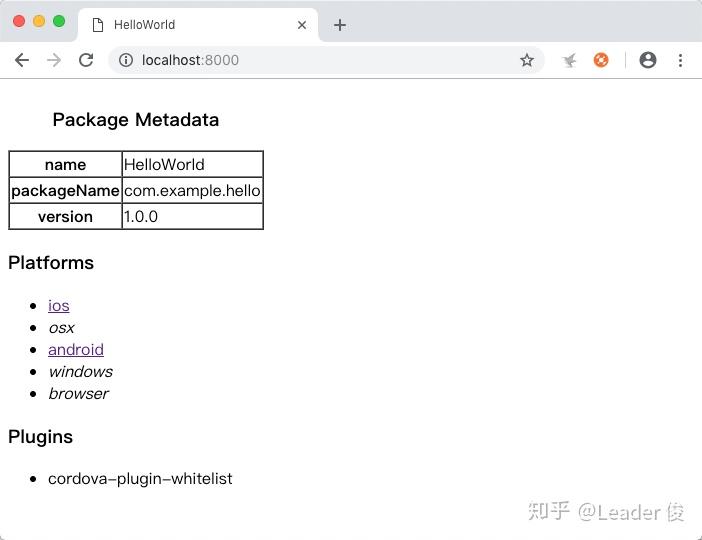Click the address bar showing localhost:8000
This screenshot has height=540, width=702.
320,60
